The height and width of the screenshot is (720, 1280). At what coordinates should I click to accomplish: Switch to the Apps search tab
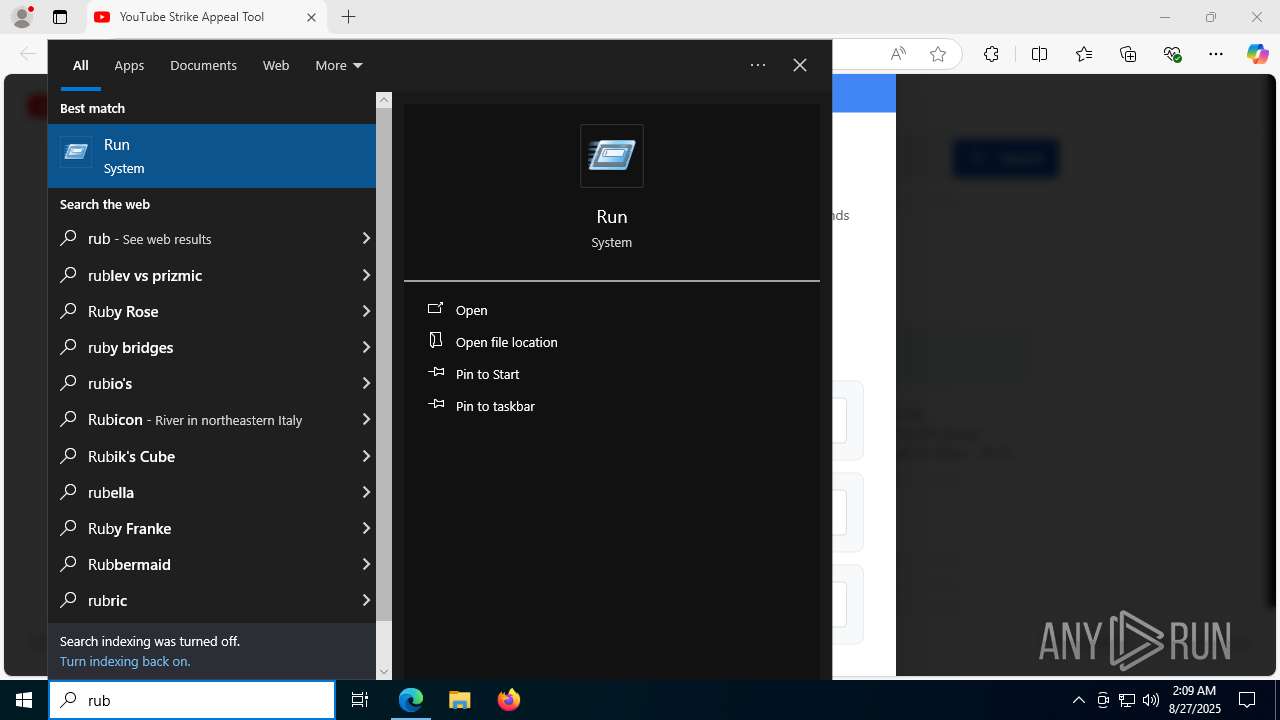[129, 65]
